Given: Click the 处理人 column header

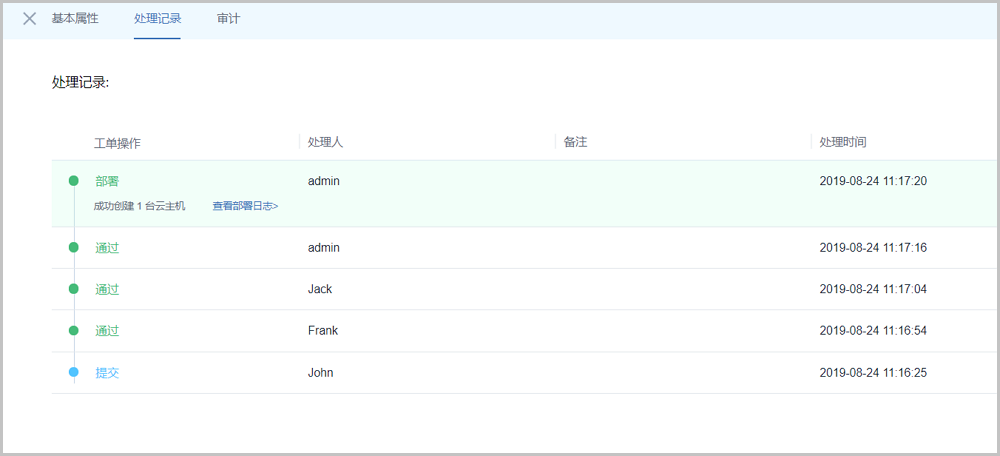Looking at the screenshot, I should tap(325, 143).
